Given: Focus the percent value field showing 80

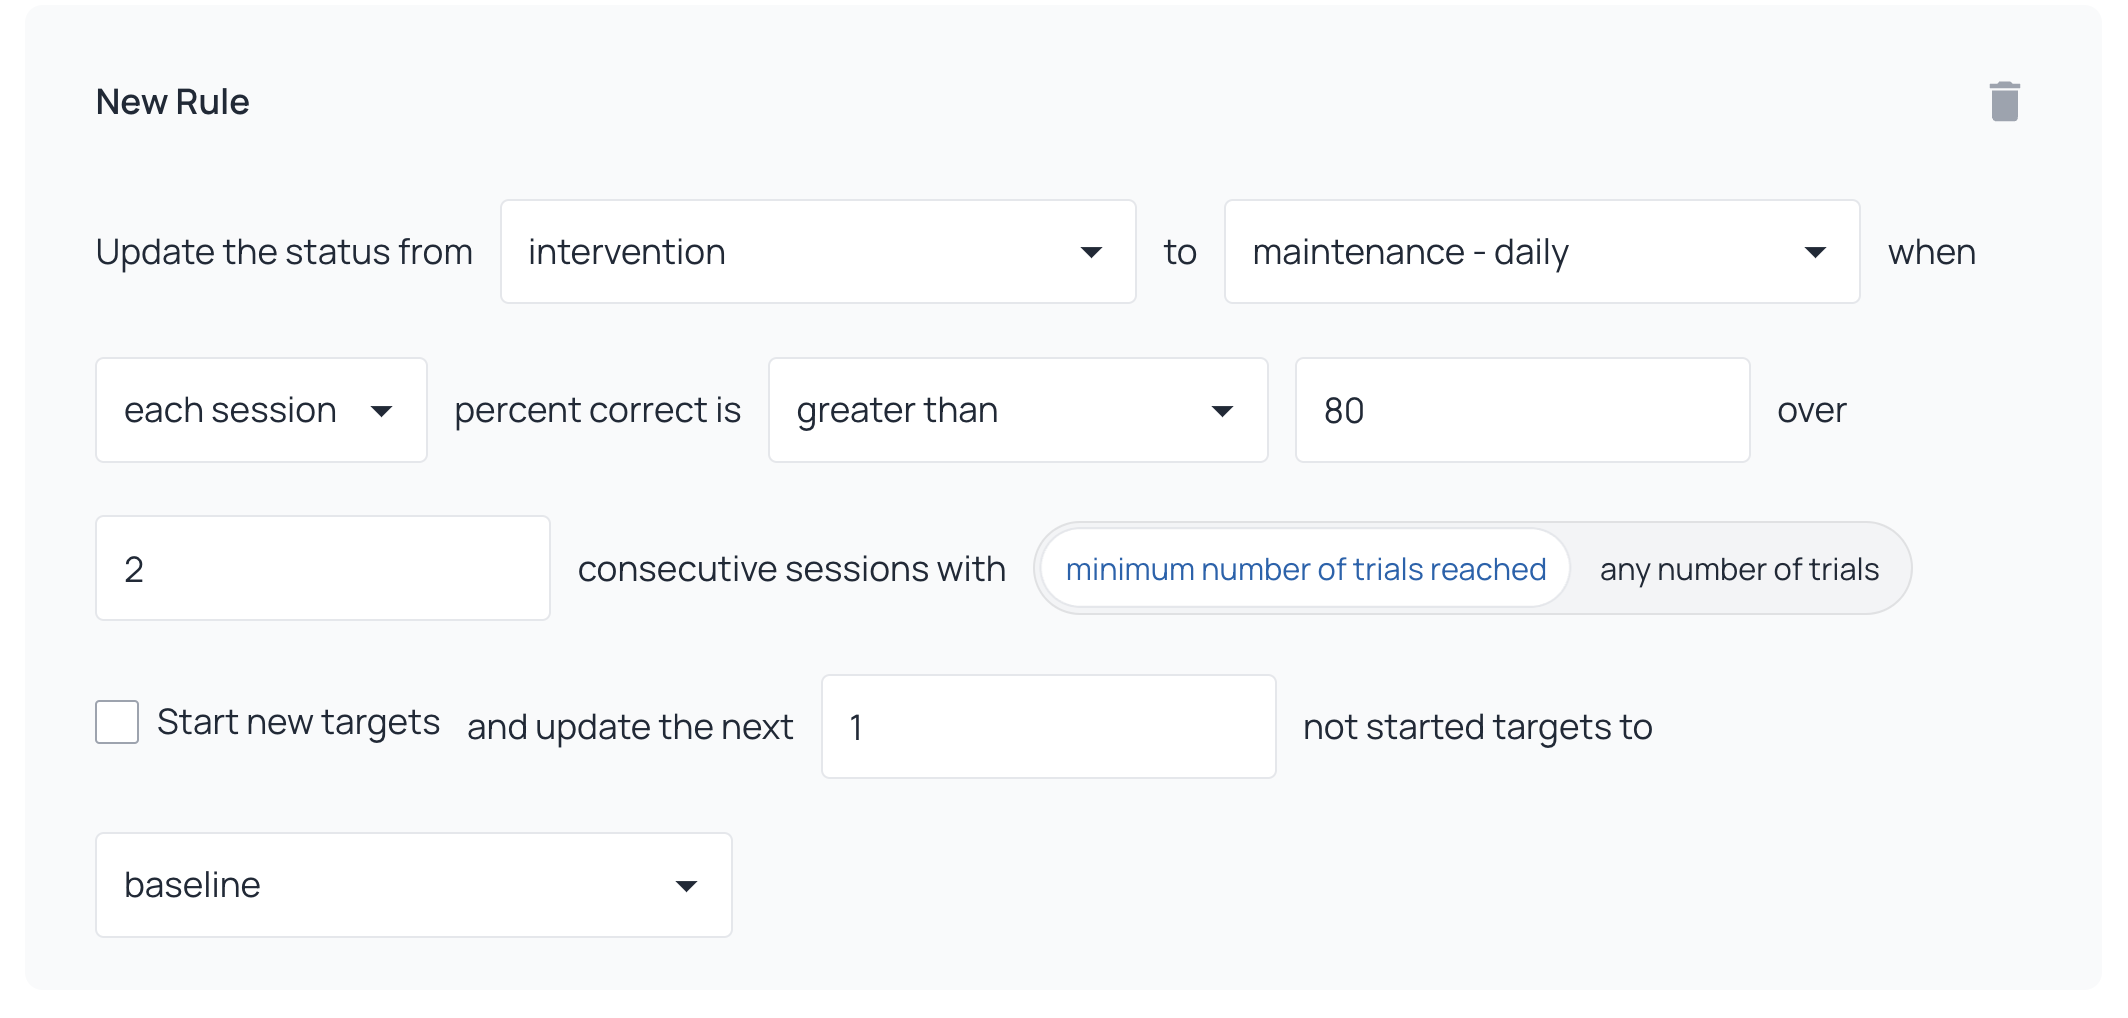Looking at the screenshot, I should point(1523,410).
